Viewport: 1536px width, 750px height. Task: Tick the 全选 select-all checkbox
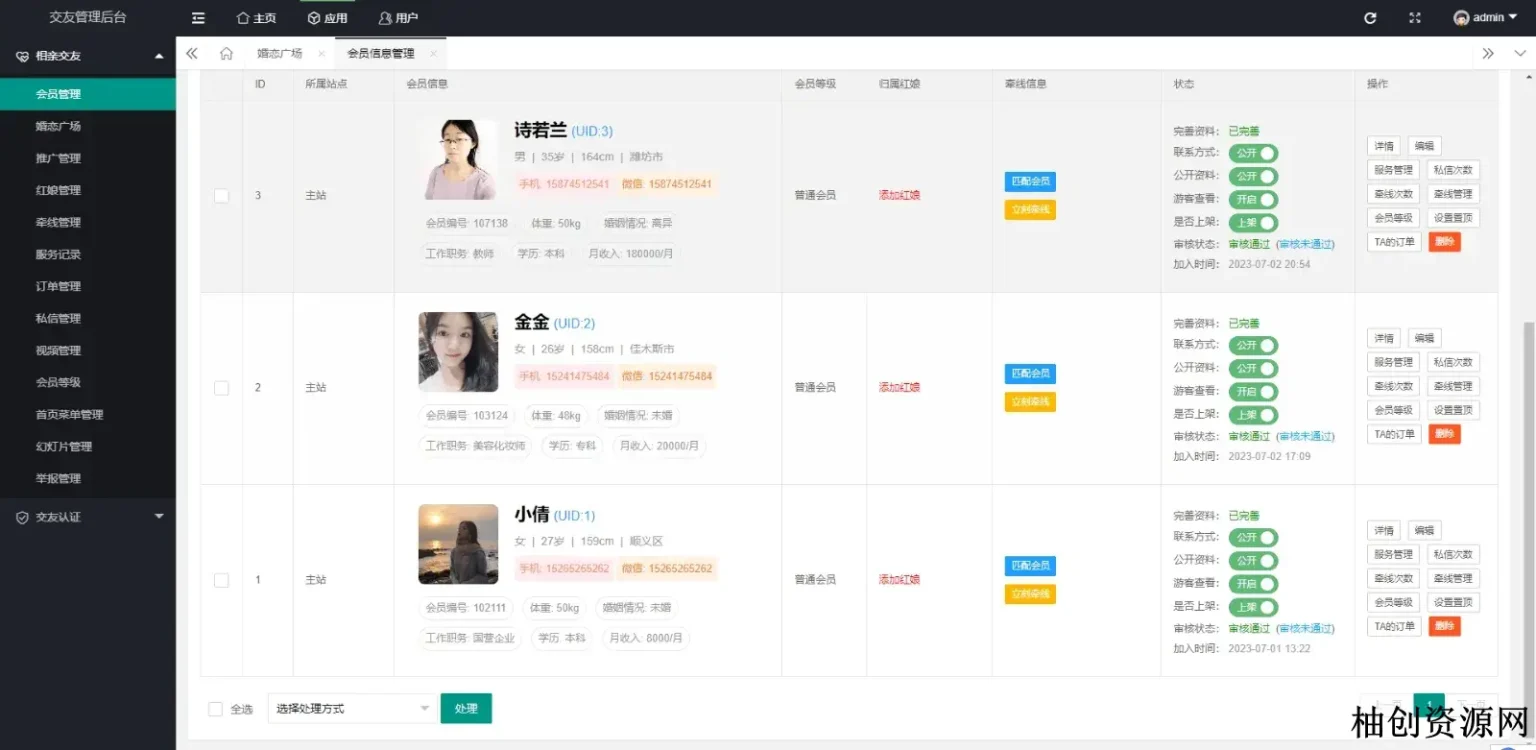tap(215, 709)
